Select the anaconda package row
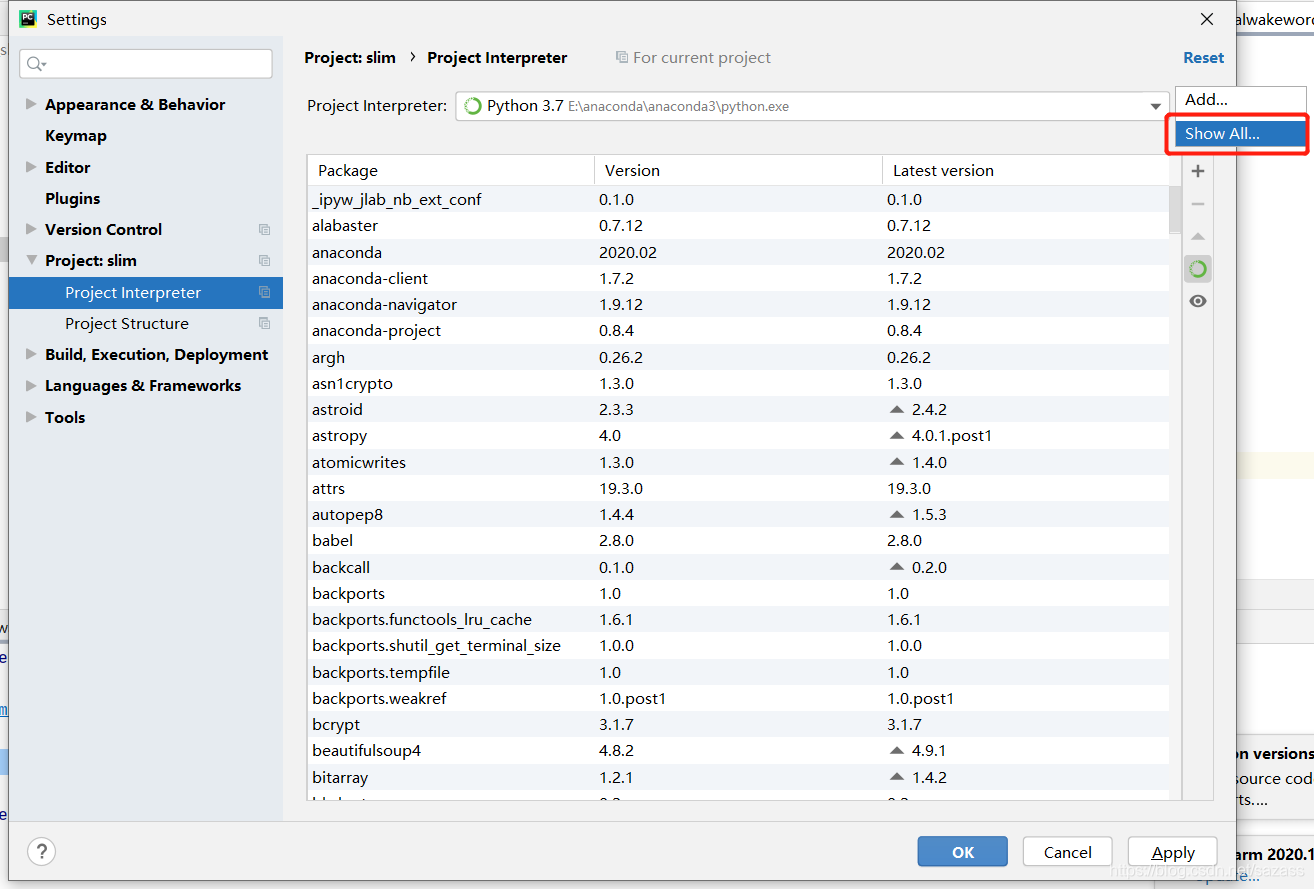The image size is (1314, 889). tap(738, 252)
